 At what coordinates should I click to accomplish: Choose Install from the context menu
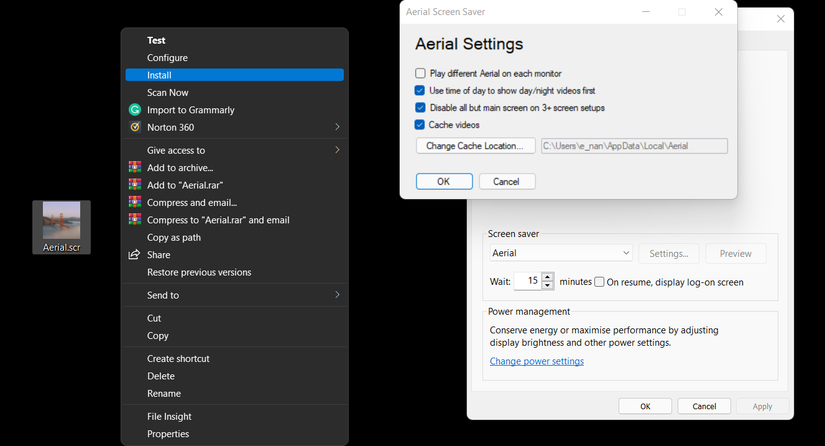235,75
